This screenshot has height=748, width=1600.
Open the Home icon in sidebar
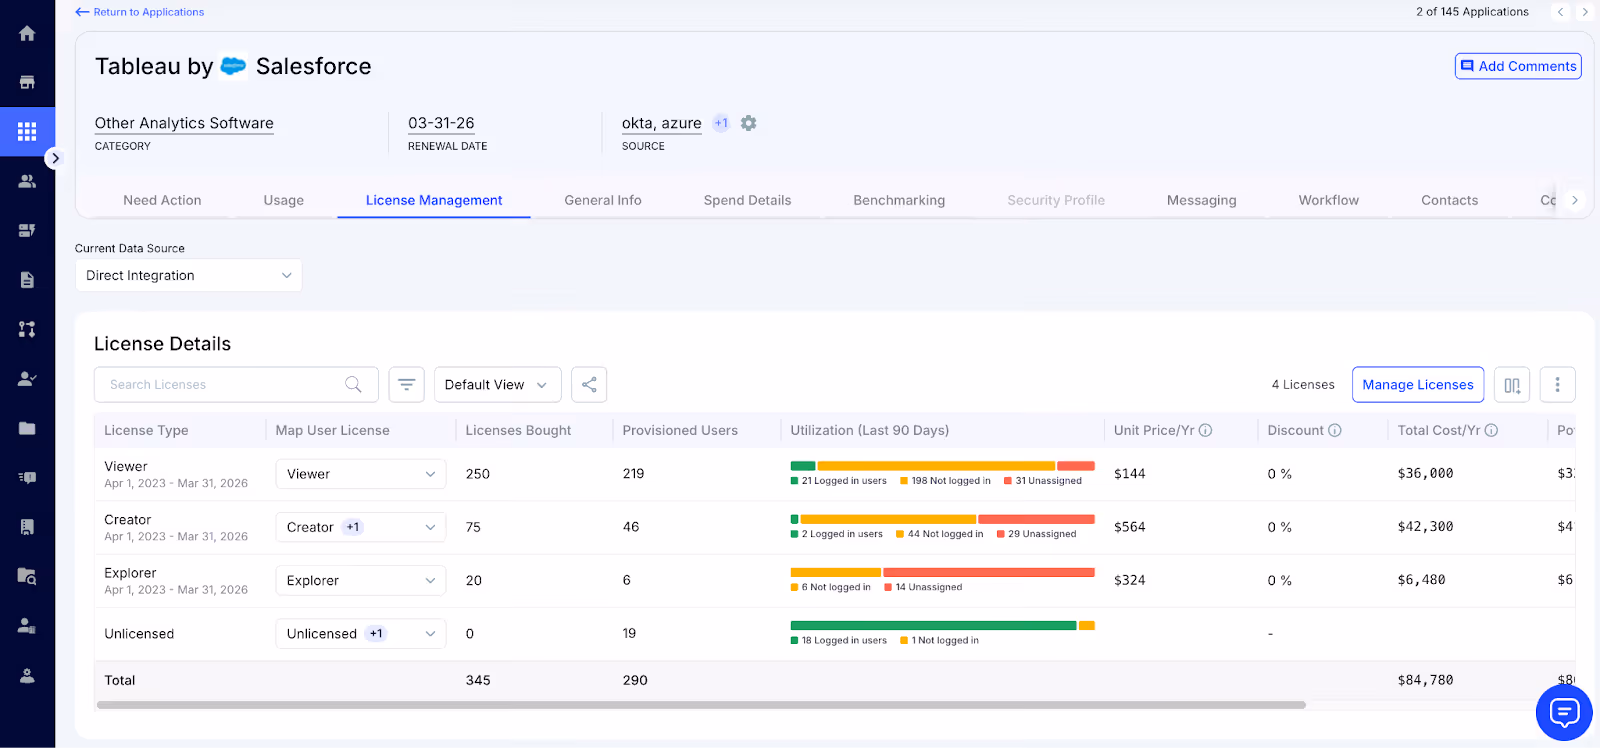coord(27,33)
